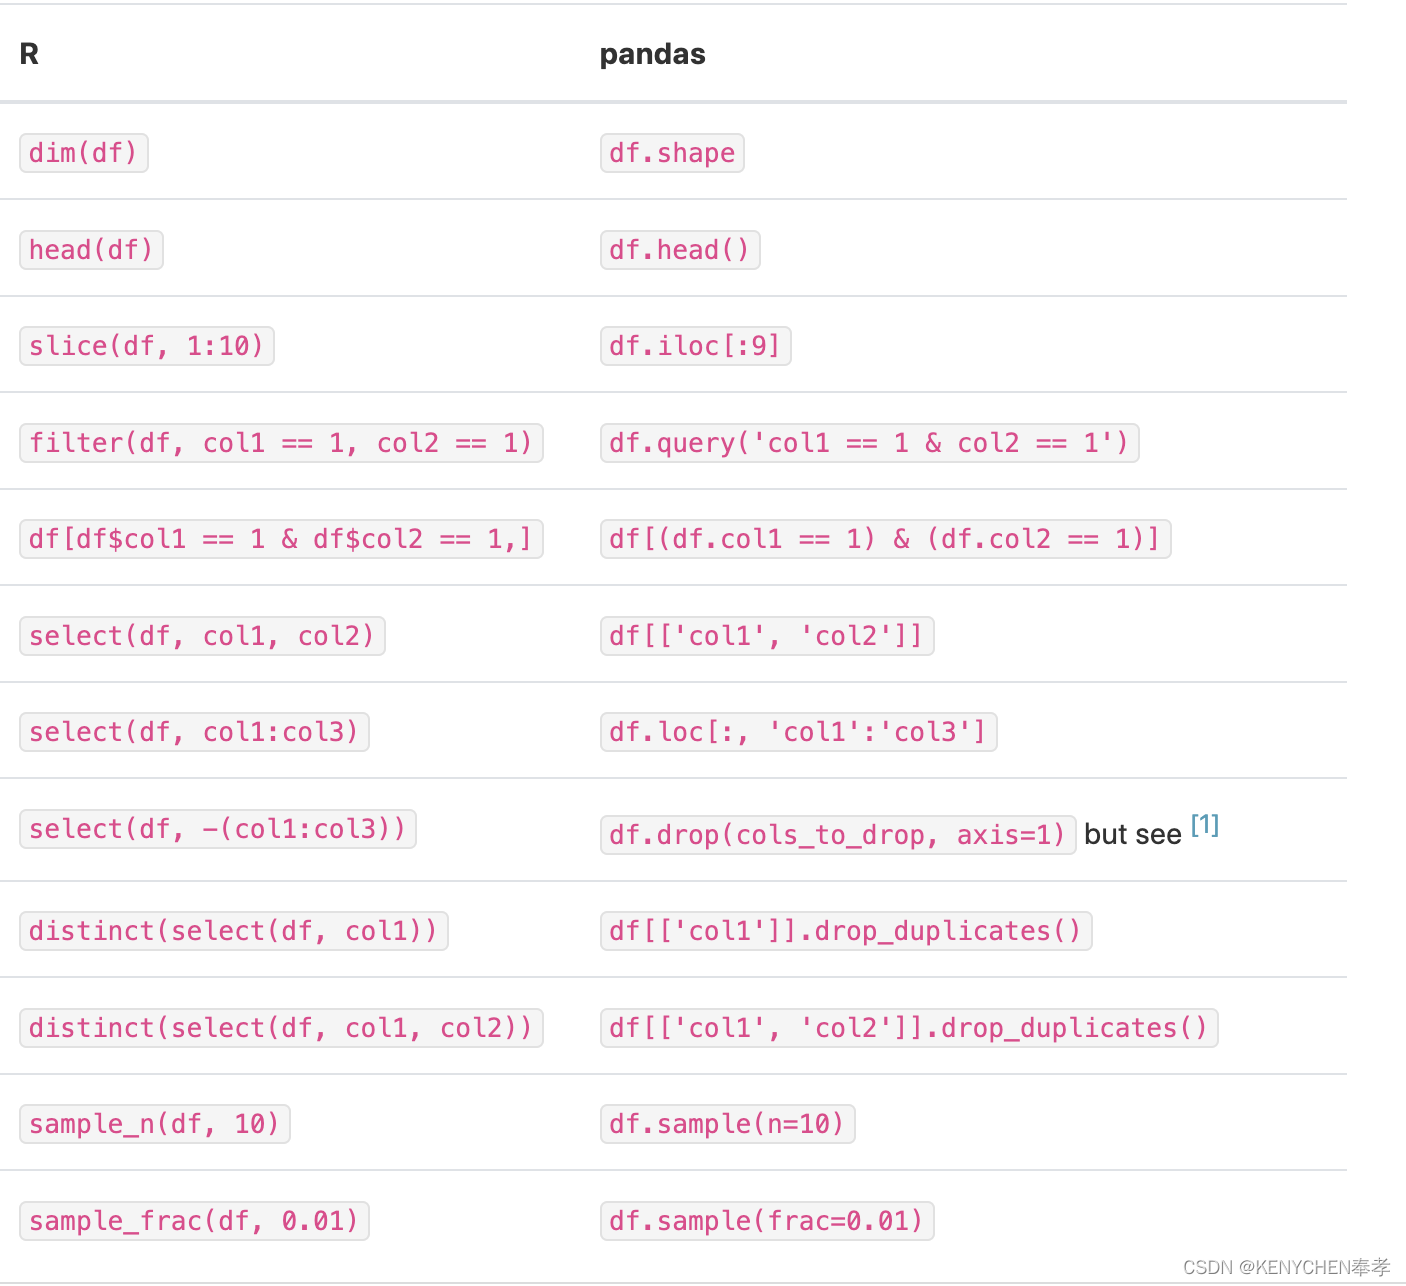This screenshot has width=1406, height=1286.
Task: Click the head(df) R snippet
Action: click(91, 250)
